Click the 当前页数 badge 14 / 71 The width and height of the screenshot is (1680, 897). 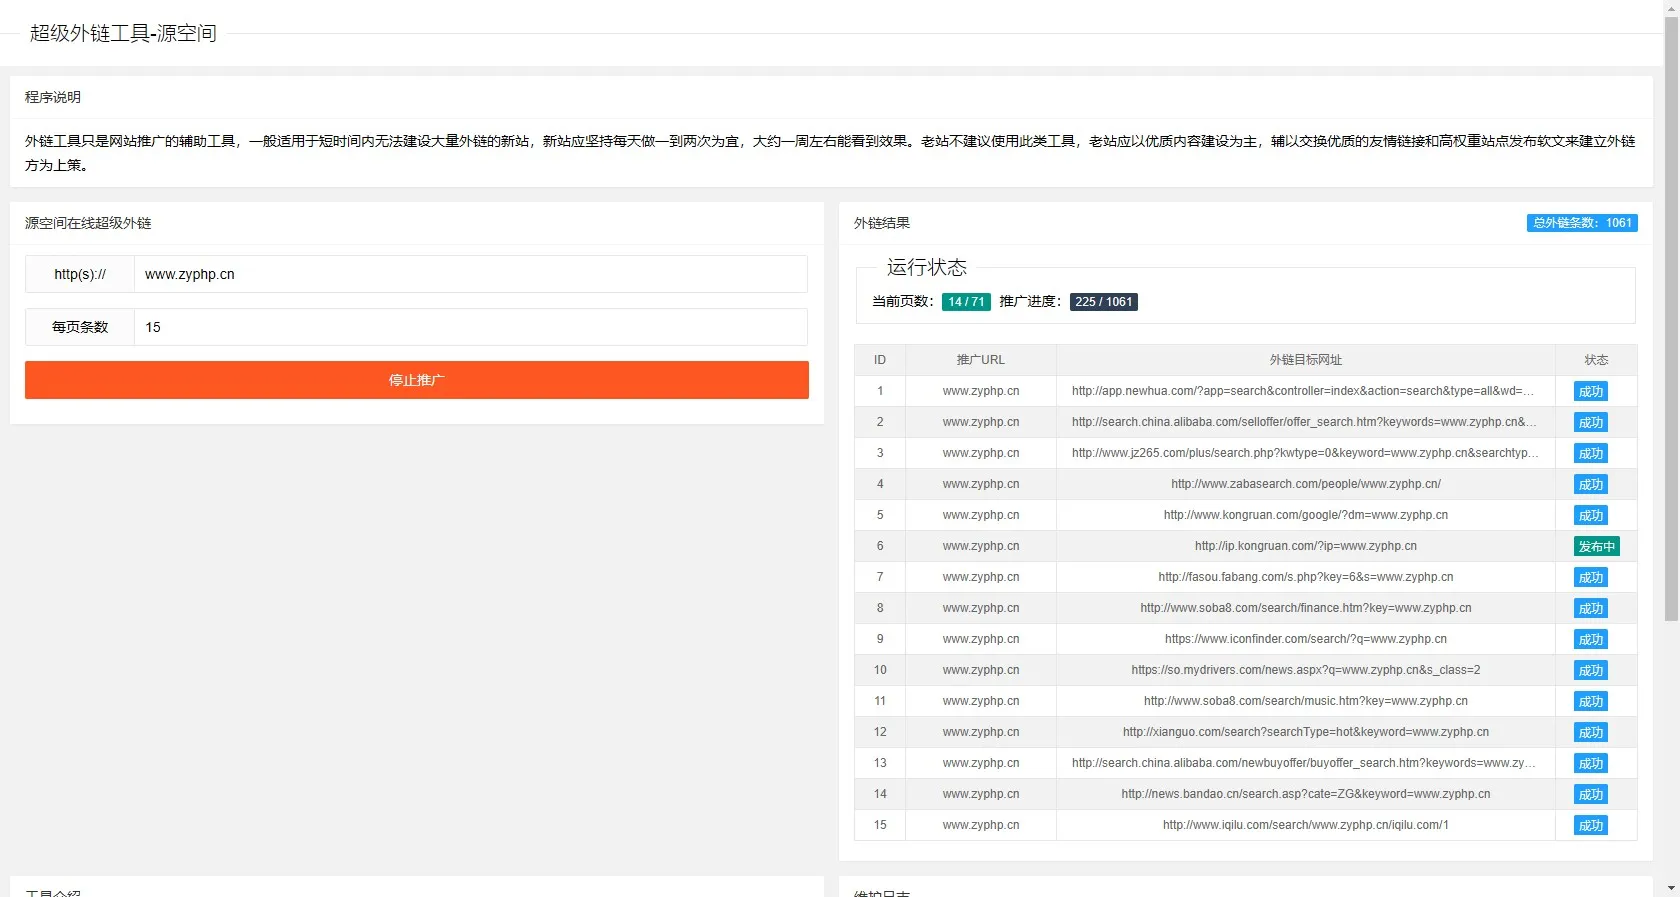[966, 302]
